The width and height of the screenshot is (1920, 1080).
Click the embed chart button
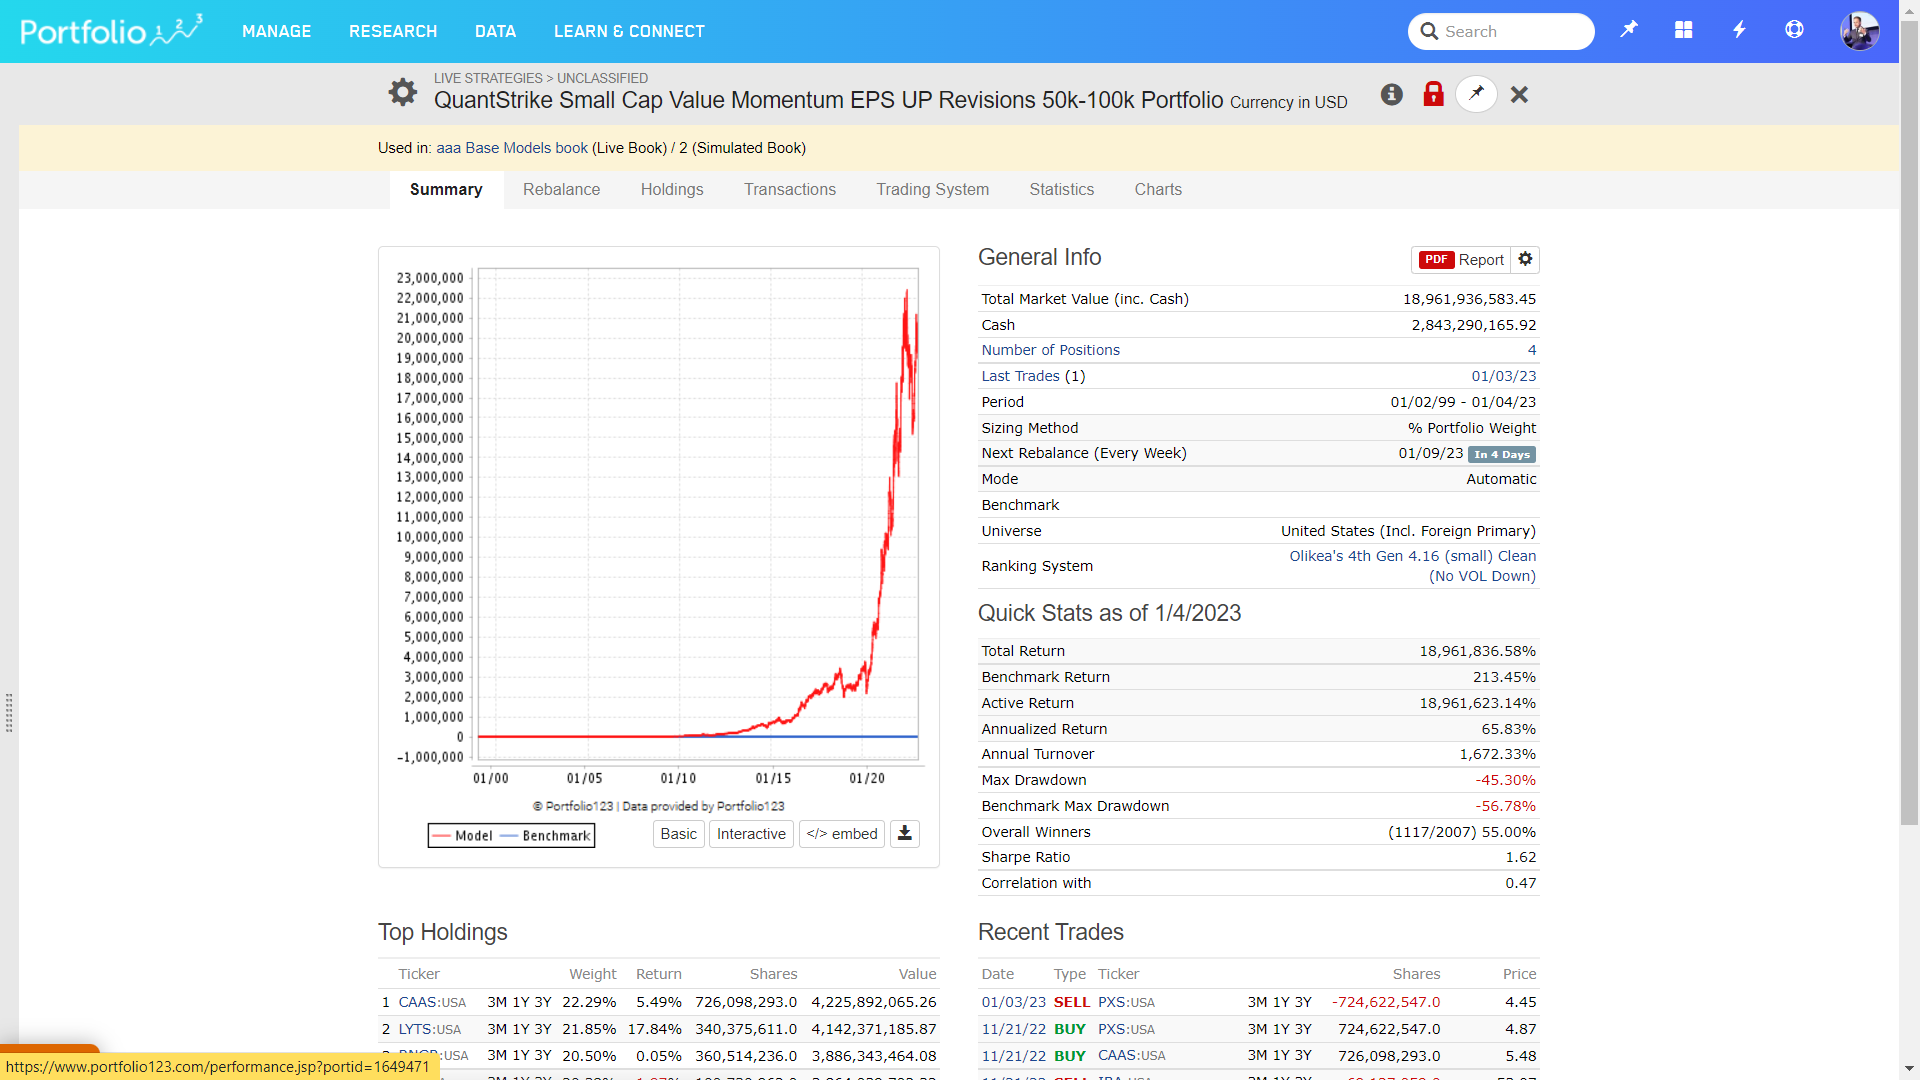842,834
